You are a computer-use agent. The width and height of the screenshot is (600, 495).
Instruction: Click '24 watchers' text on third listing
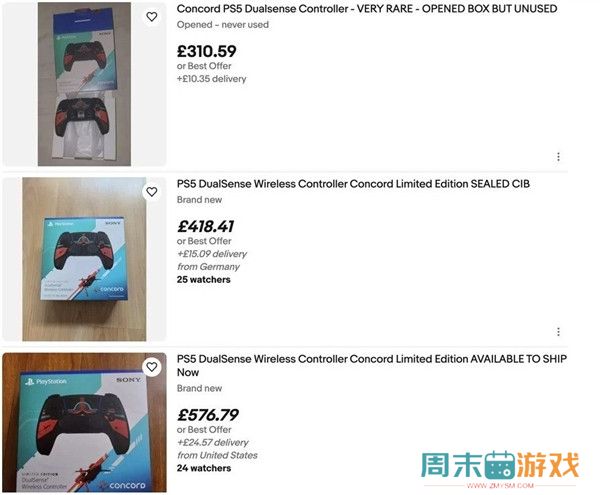coord(204,468)
